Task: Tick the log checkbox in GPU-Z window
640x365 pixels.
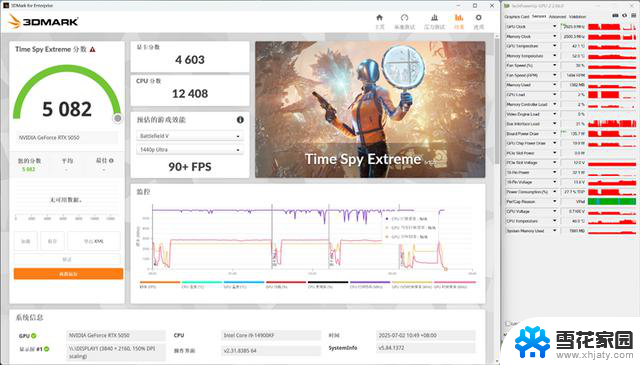Action: pos(508,323)
